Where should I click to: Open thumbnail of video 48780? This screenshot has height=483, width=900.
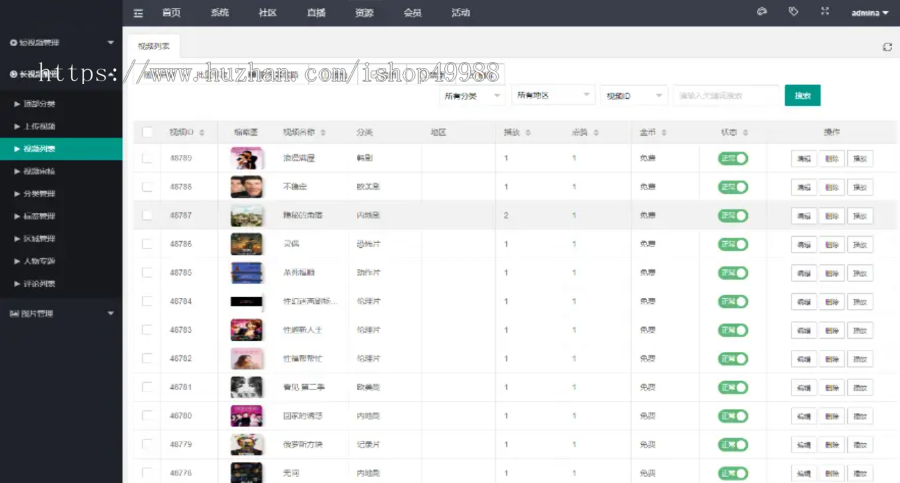(x=247, y=416)
